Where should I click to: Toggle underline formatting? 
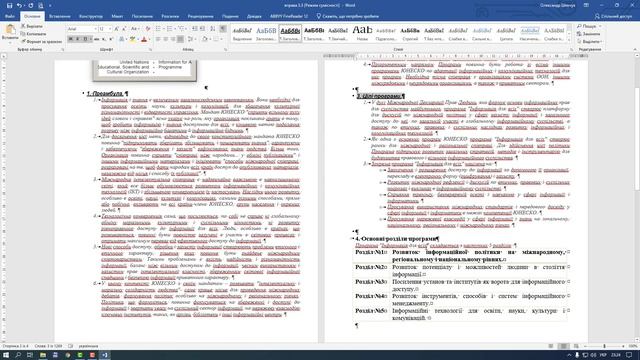(x=85, y=39)
